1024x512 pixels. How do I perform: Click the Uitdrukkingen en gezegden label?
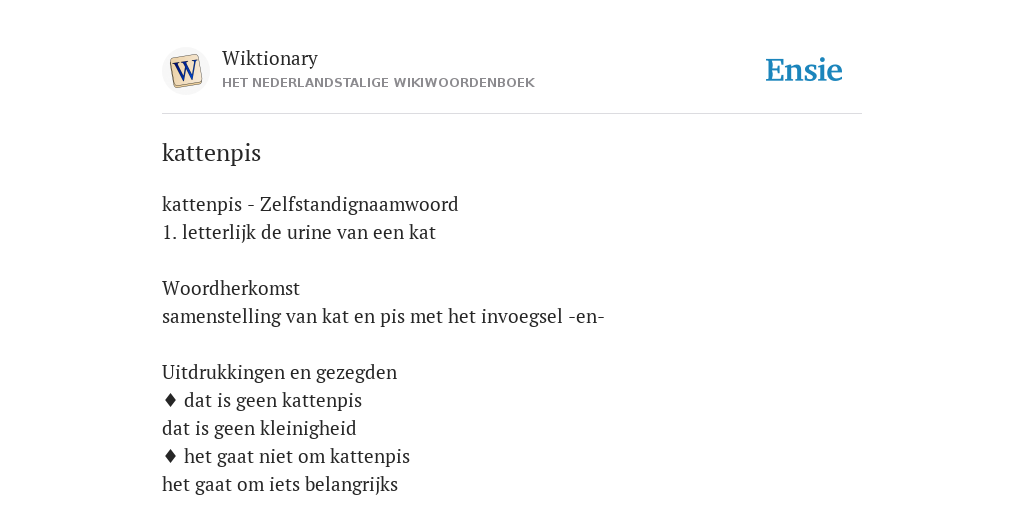pos(280,372)
